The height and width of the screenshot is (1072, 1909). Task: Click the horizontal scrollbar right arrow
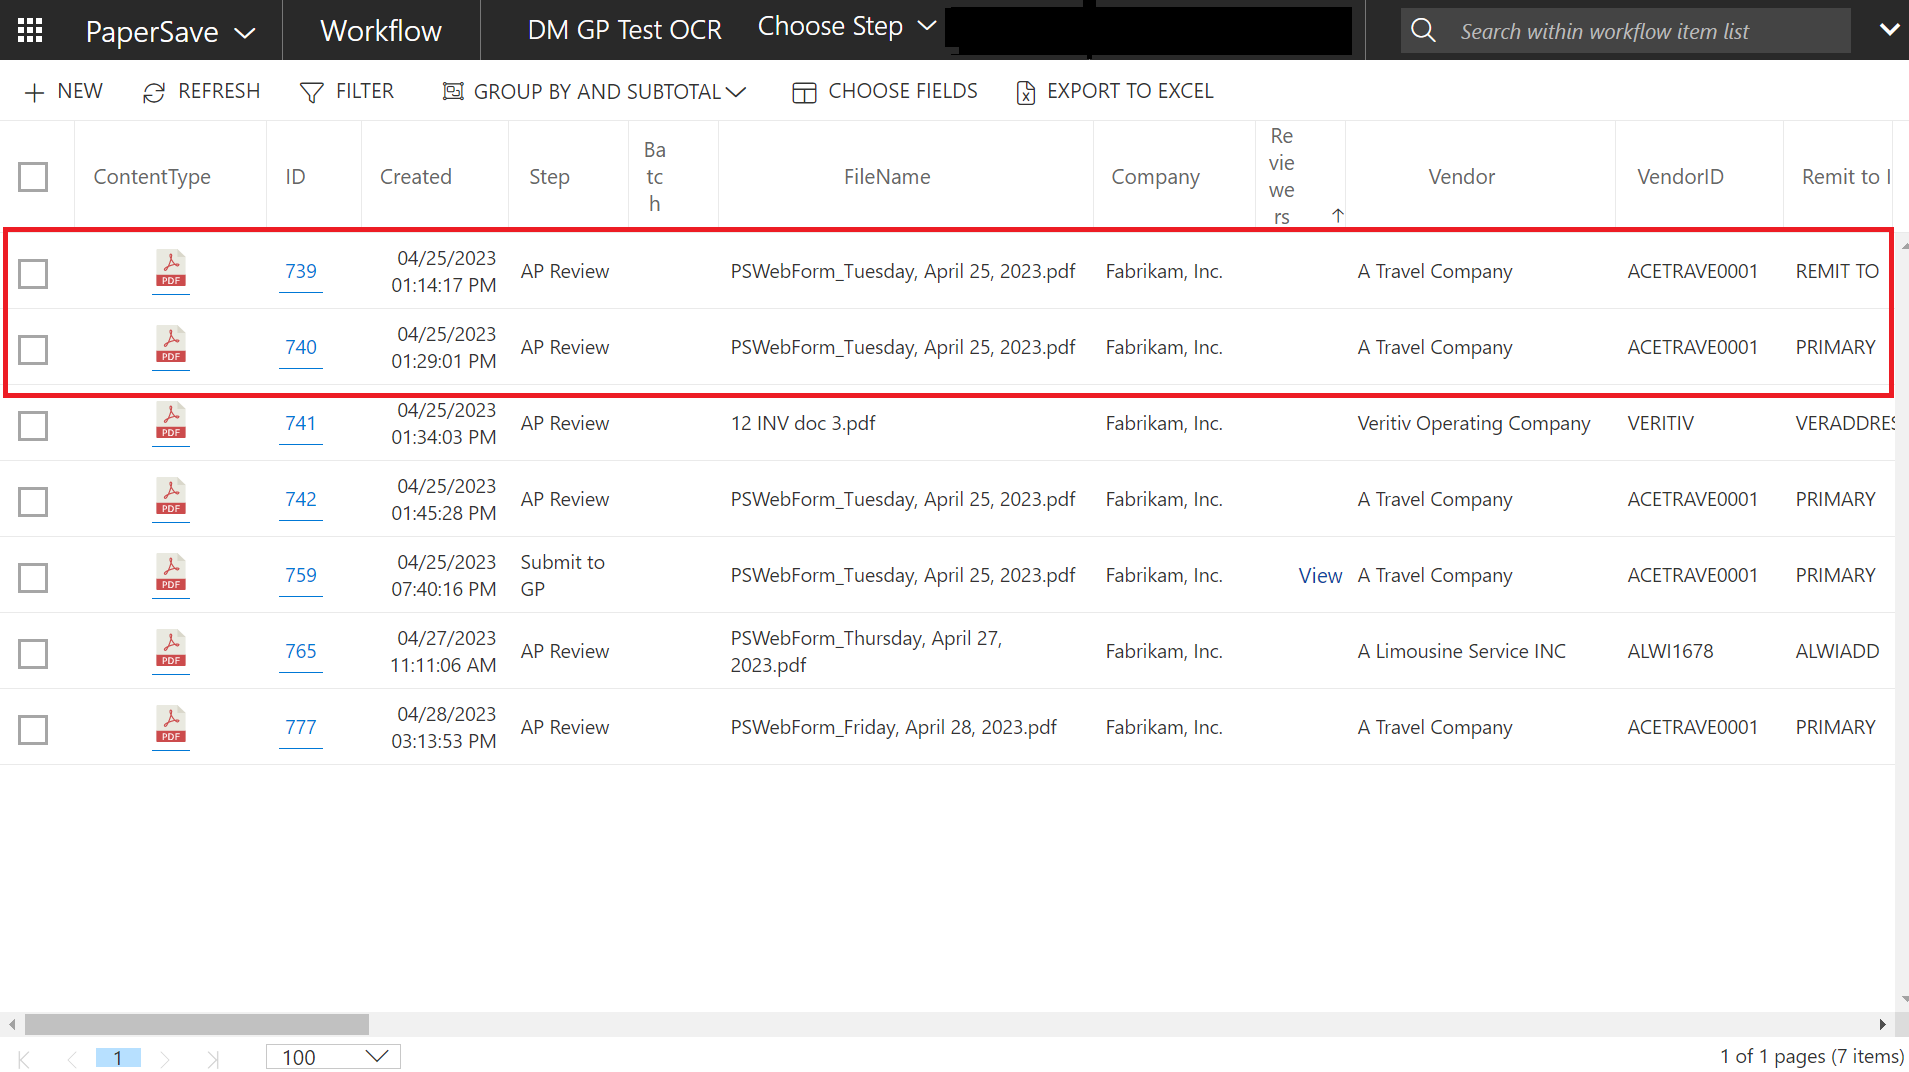point(1882,1024)
